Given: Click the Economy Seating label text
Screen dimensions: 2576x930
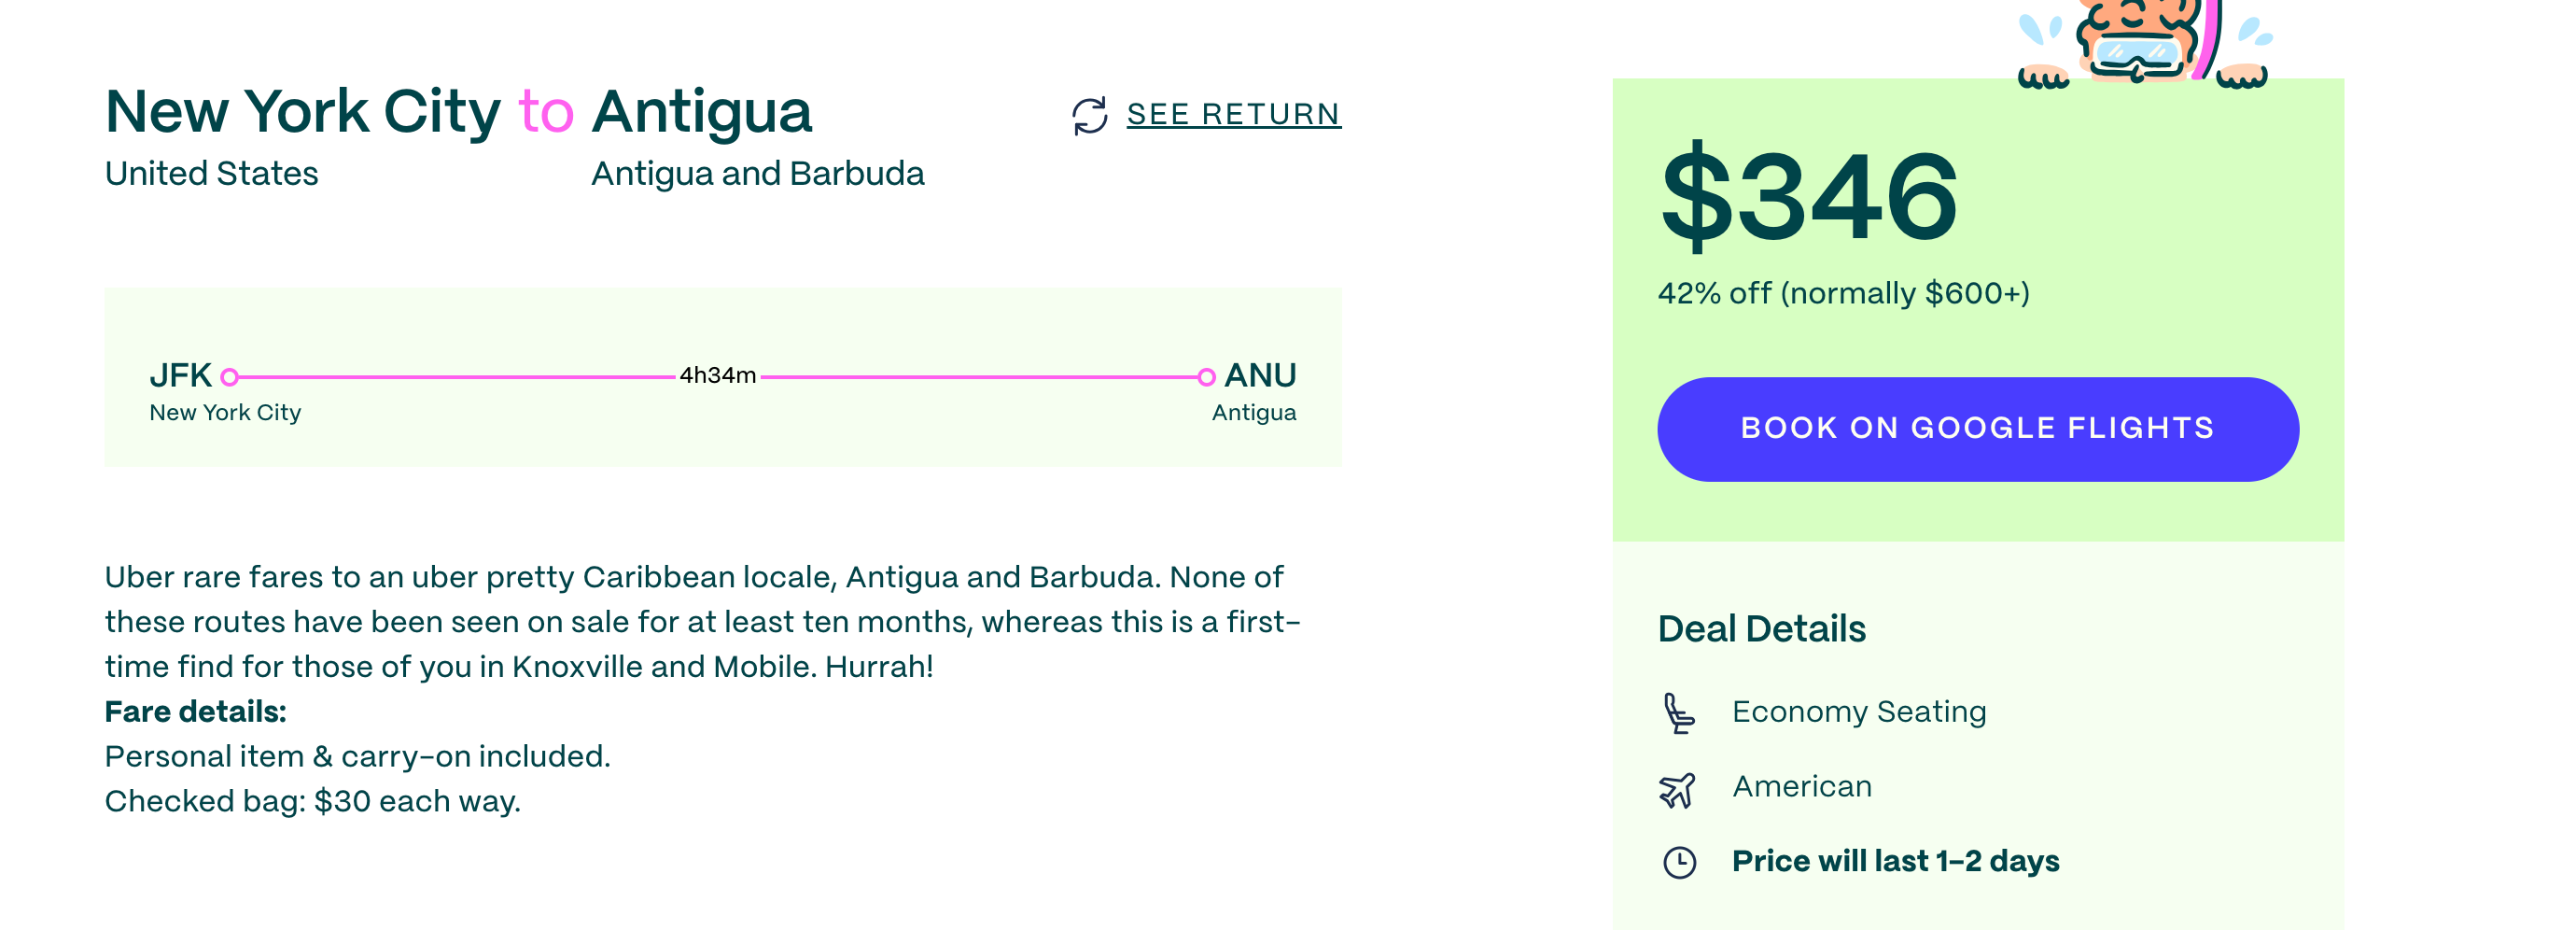Looking at the screenshot, I should coord(1859,712).
